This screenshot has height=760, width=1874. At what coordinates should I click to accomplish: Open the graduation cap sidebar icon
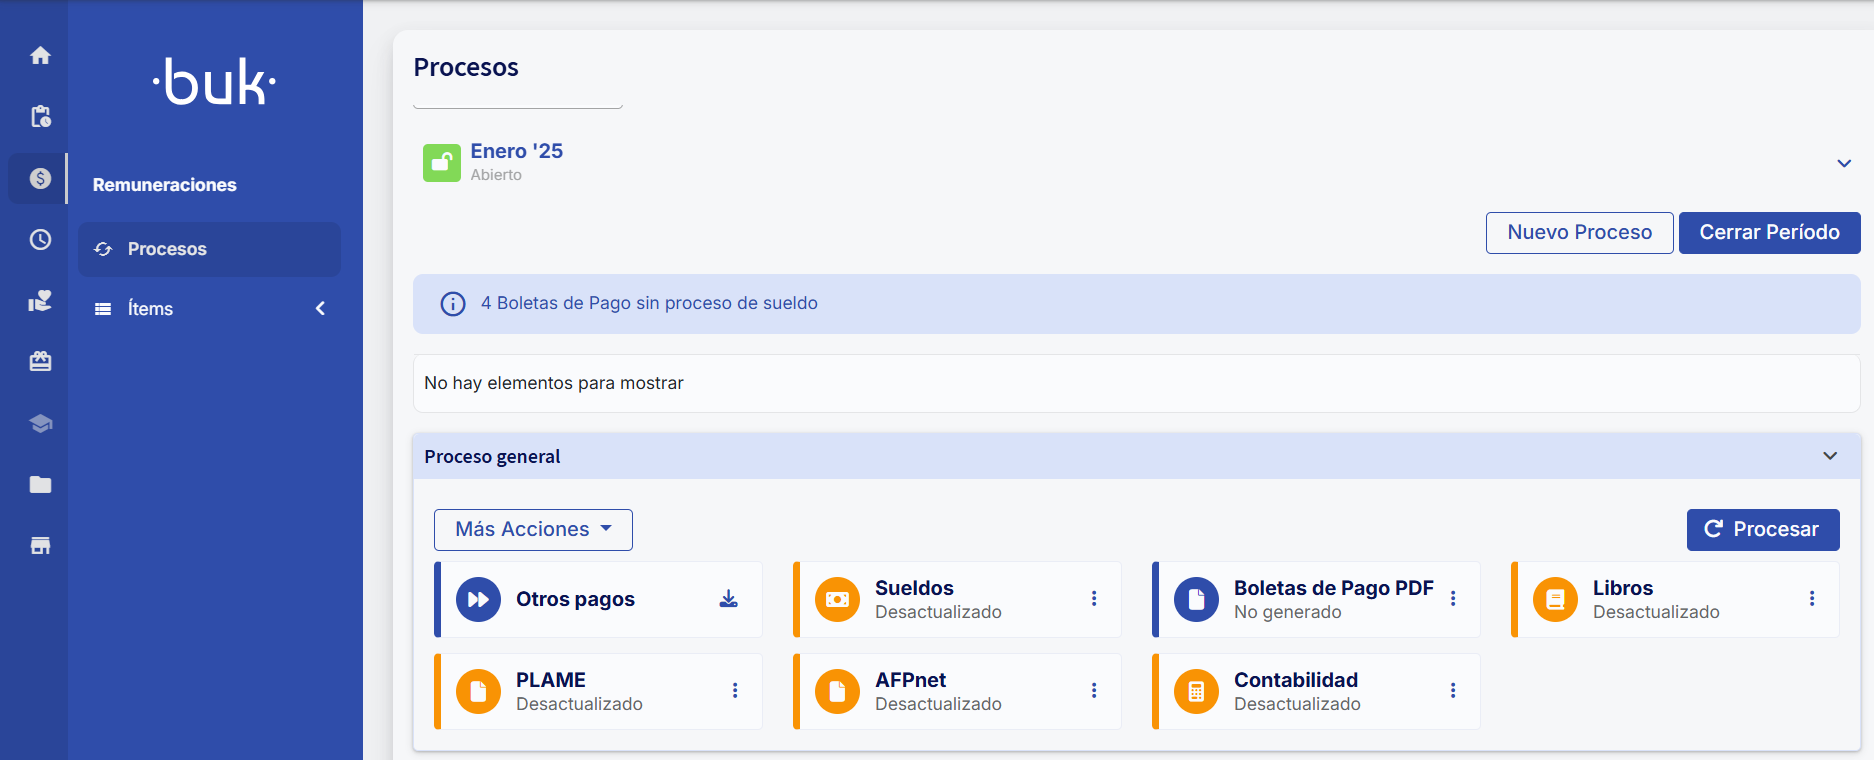point(40,423)
